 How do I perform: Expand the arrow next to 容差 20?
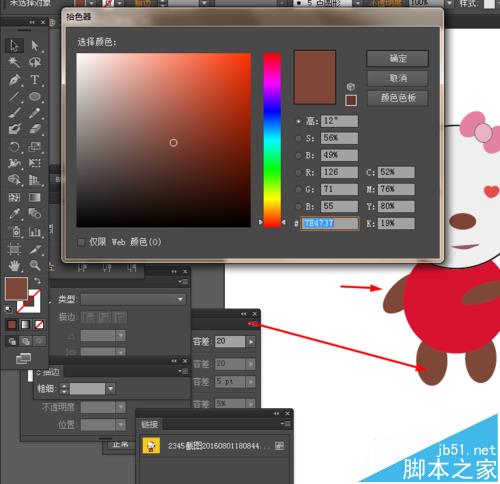251,342
